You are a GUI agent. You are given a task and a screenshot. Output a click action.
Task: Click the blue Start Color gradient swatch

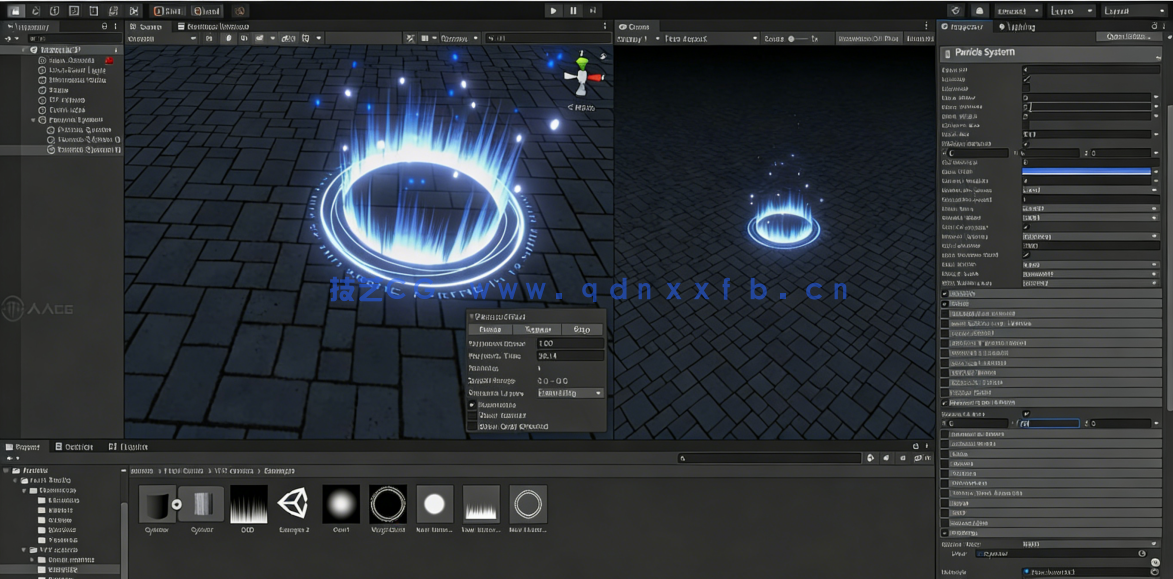pyautogui.click(x=1090, y=171)
